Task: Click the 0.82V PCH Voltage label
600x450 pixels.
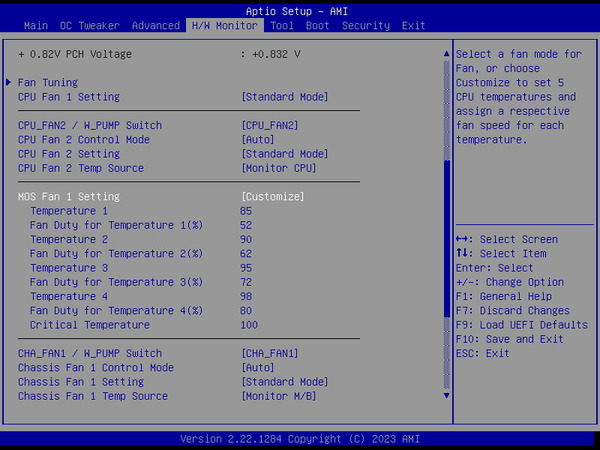Action: pos(75,54)
